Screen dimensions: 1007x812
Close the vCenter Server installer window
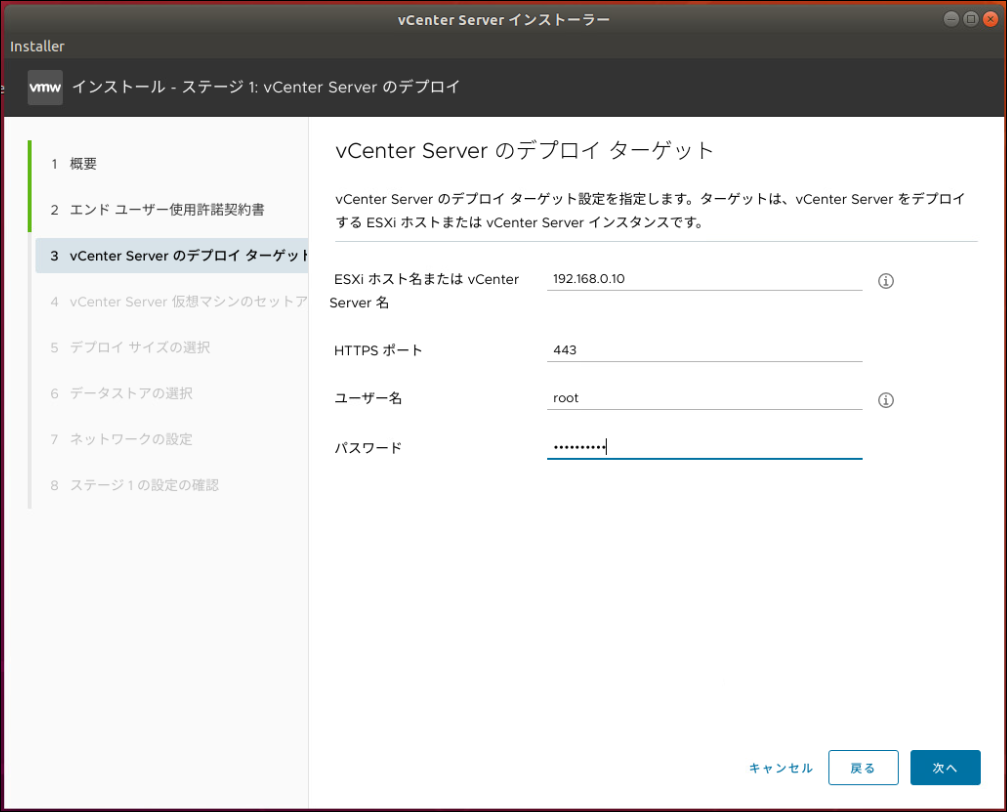(x=991, y=19)
